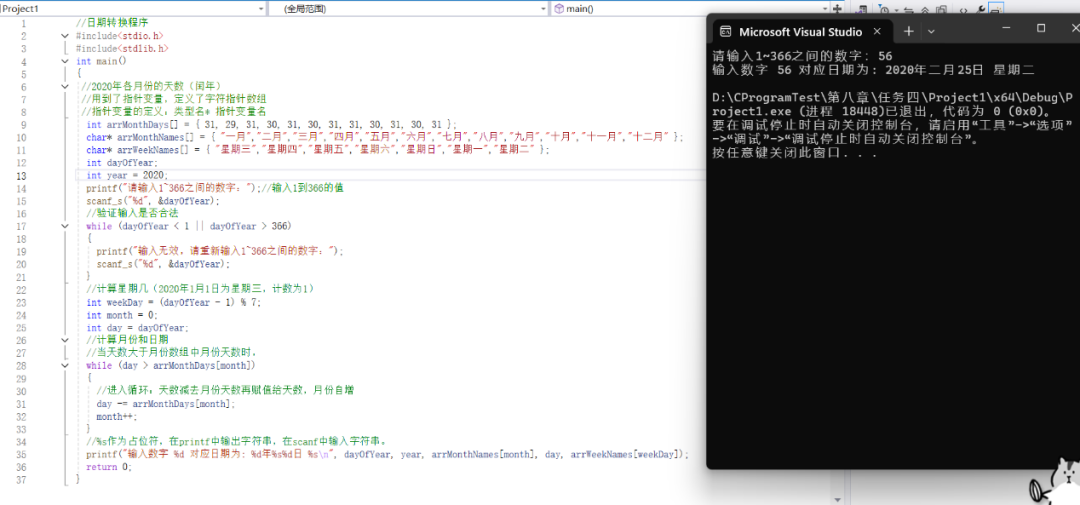Click the month++; line
This screenshot has height=505, width=1080.
(x=116, y=416)
